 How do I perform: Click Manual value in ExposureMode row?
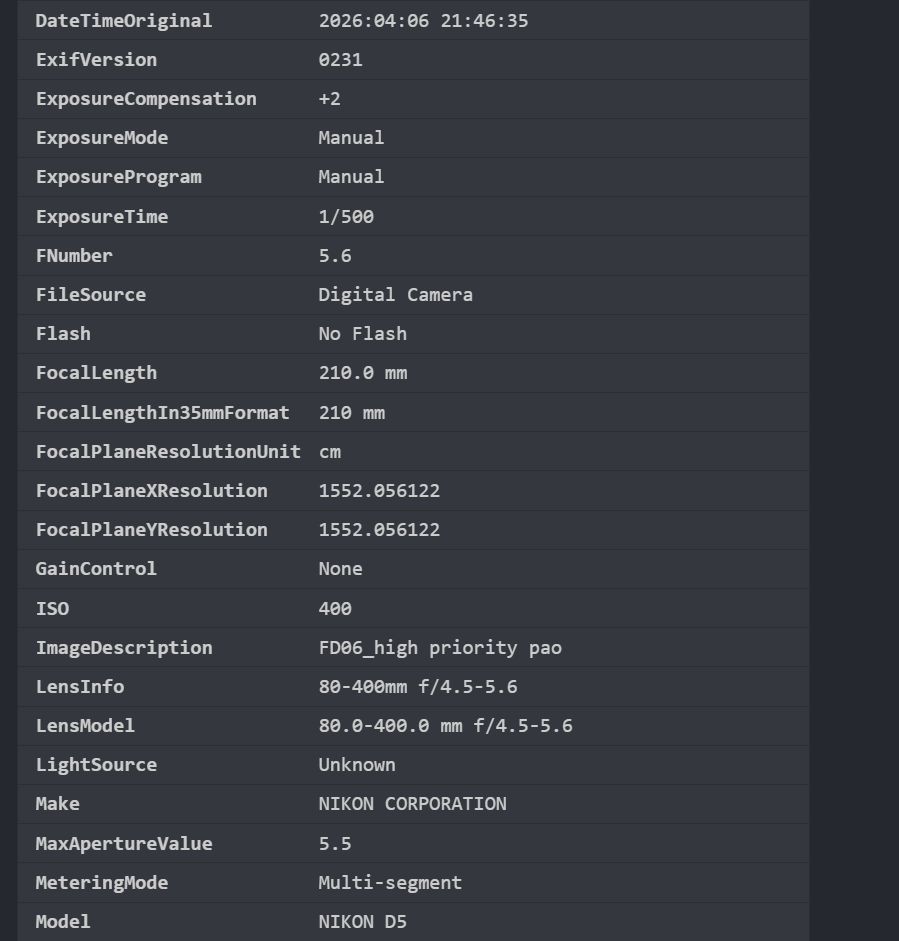pos(351,138)
